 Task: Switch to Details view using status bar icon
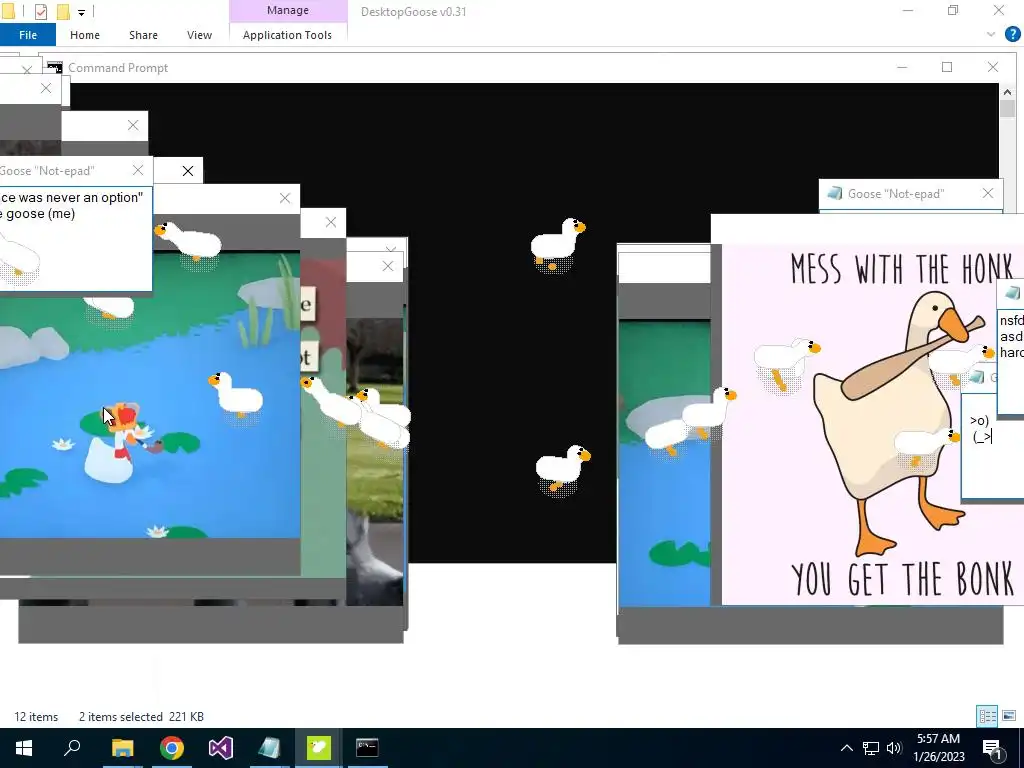tap(987, 716)
